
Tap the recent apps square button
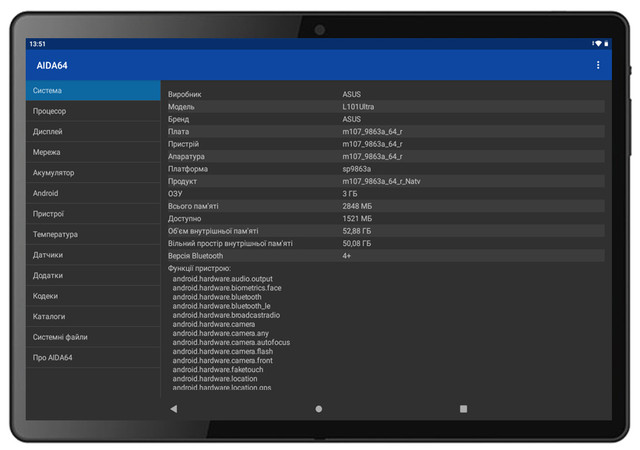tap(463, 409)
